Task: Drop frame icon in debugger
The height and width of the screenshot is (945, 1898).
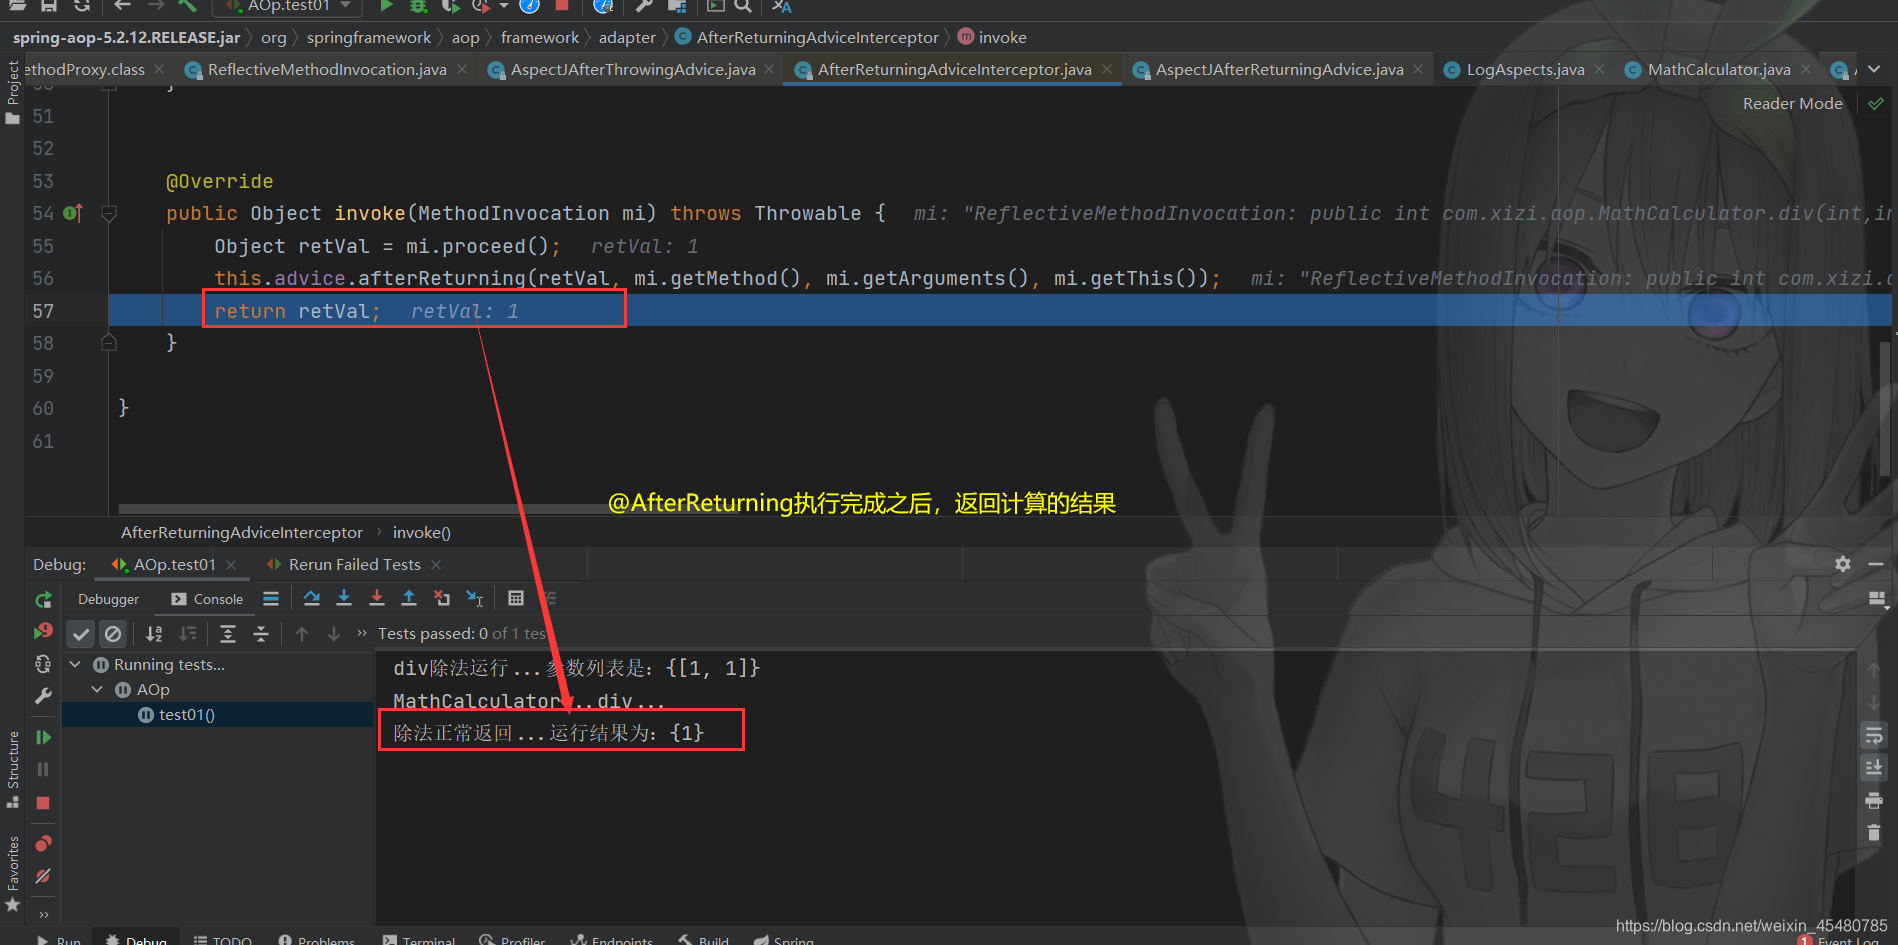Action: (442, 598)
